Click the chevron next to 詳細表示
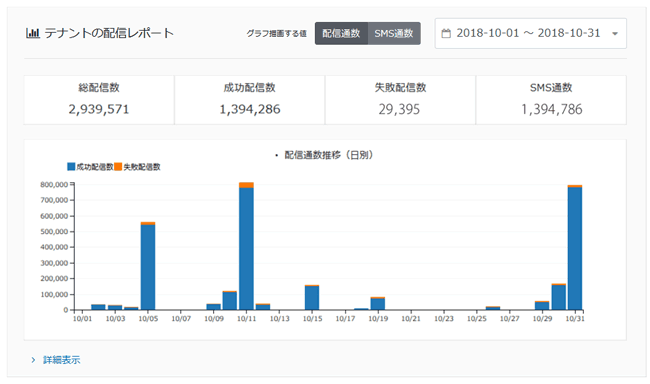Viewport: 650px width, 384px height. 33,360
